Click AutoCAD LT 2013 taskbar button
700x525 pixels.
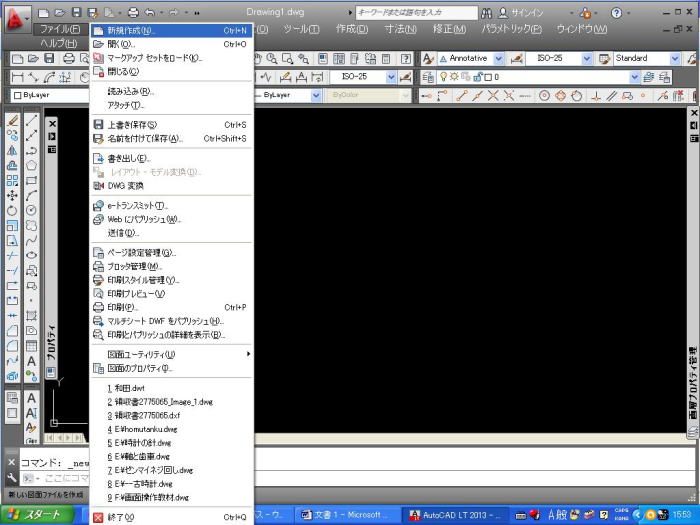click(457, 515)
